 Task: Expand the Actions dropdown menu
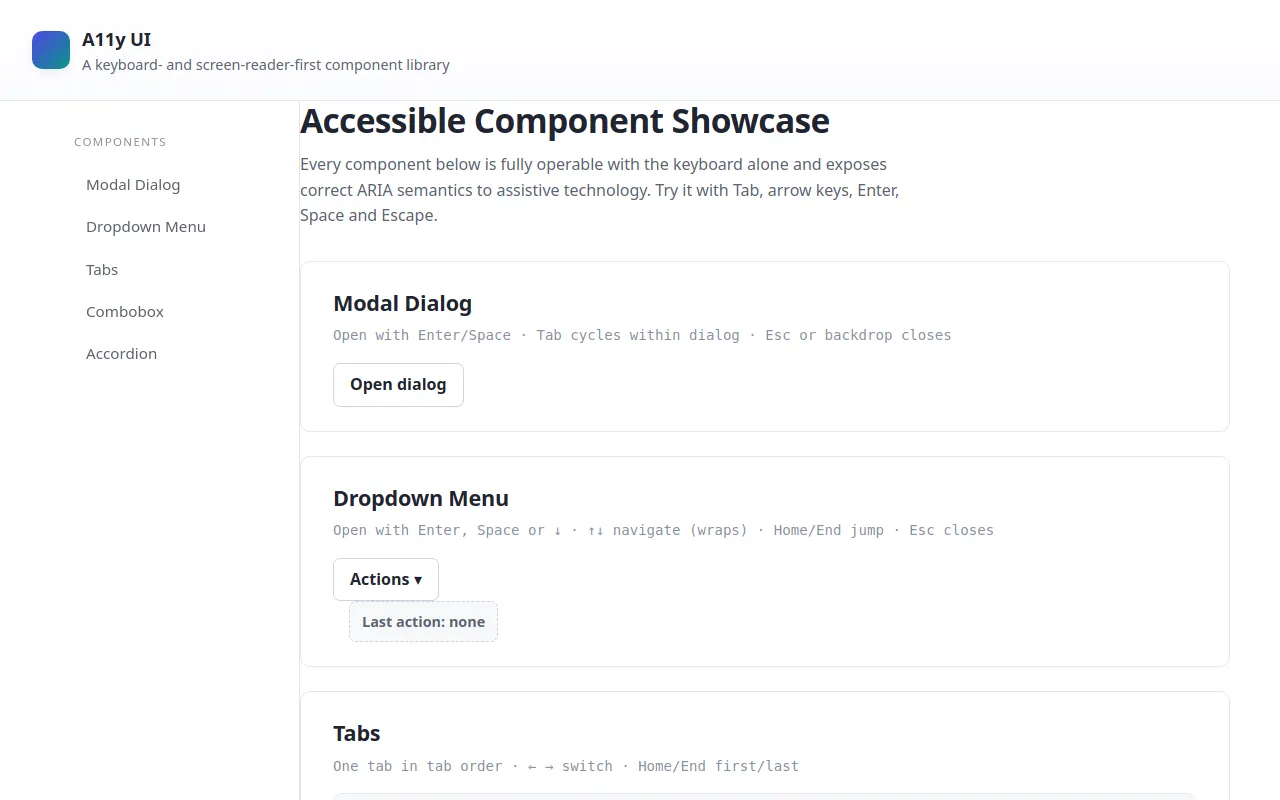(386, 579)
